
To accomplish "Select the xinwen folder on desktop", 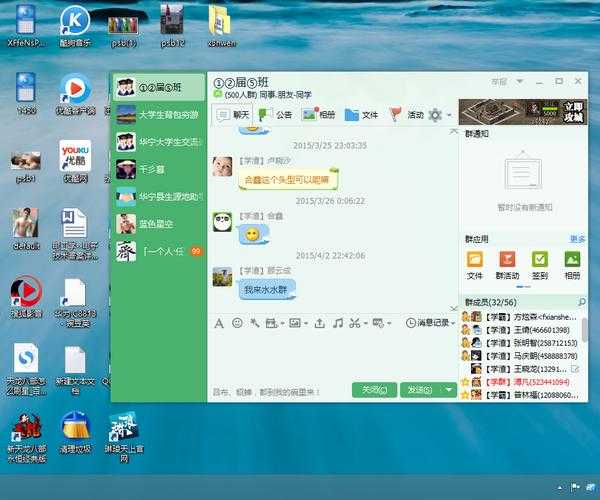I will point(221,26).
